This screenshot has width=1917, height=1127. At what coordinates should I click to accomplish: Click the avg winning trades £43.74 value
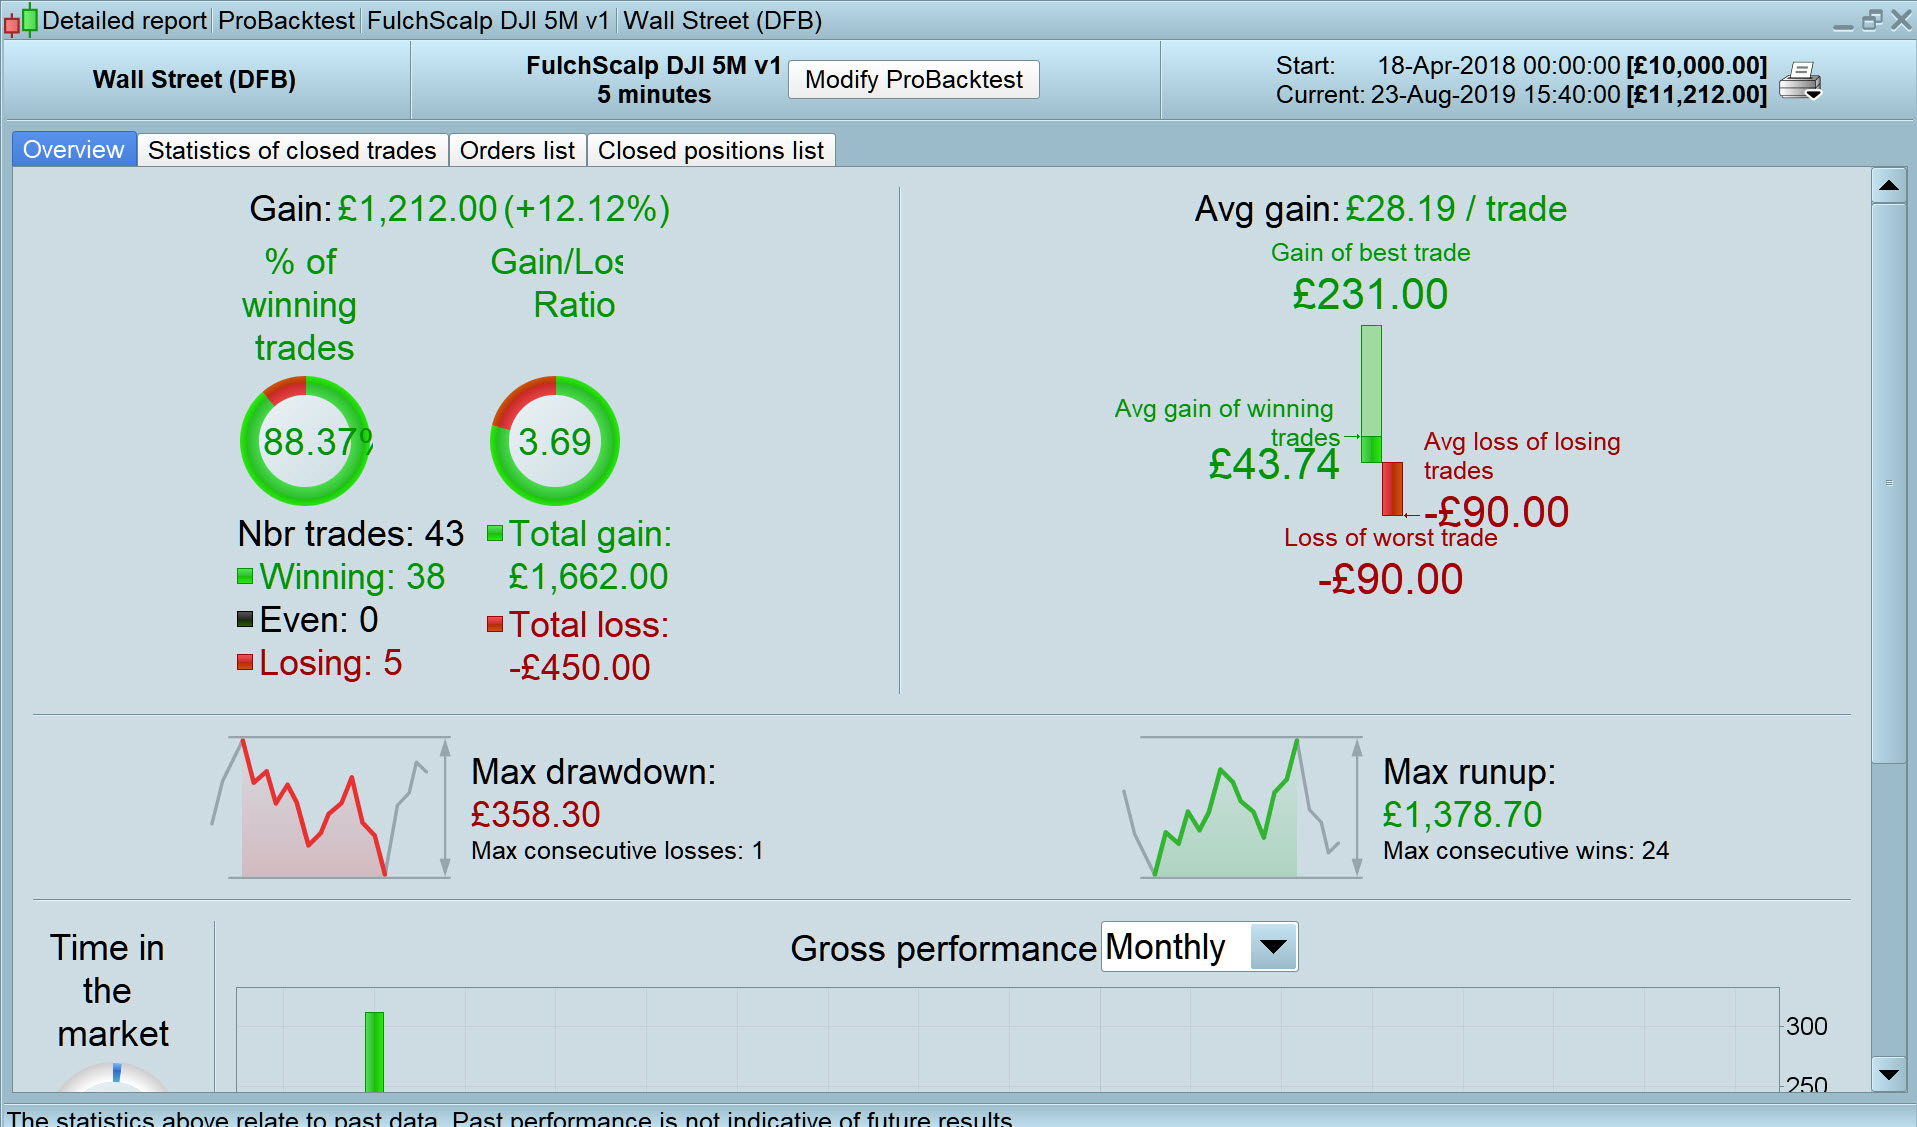1274,464
